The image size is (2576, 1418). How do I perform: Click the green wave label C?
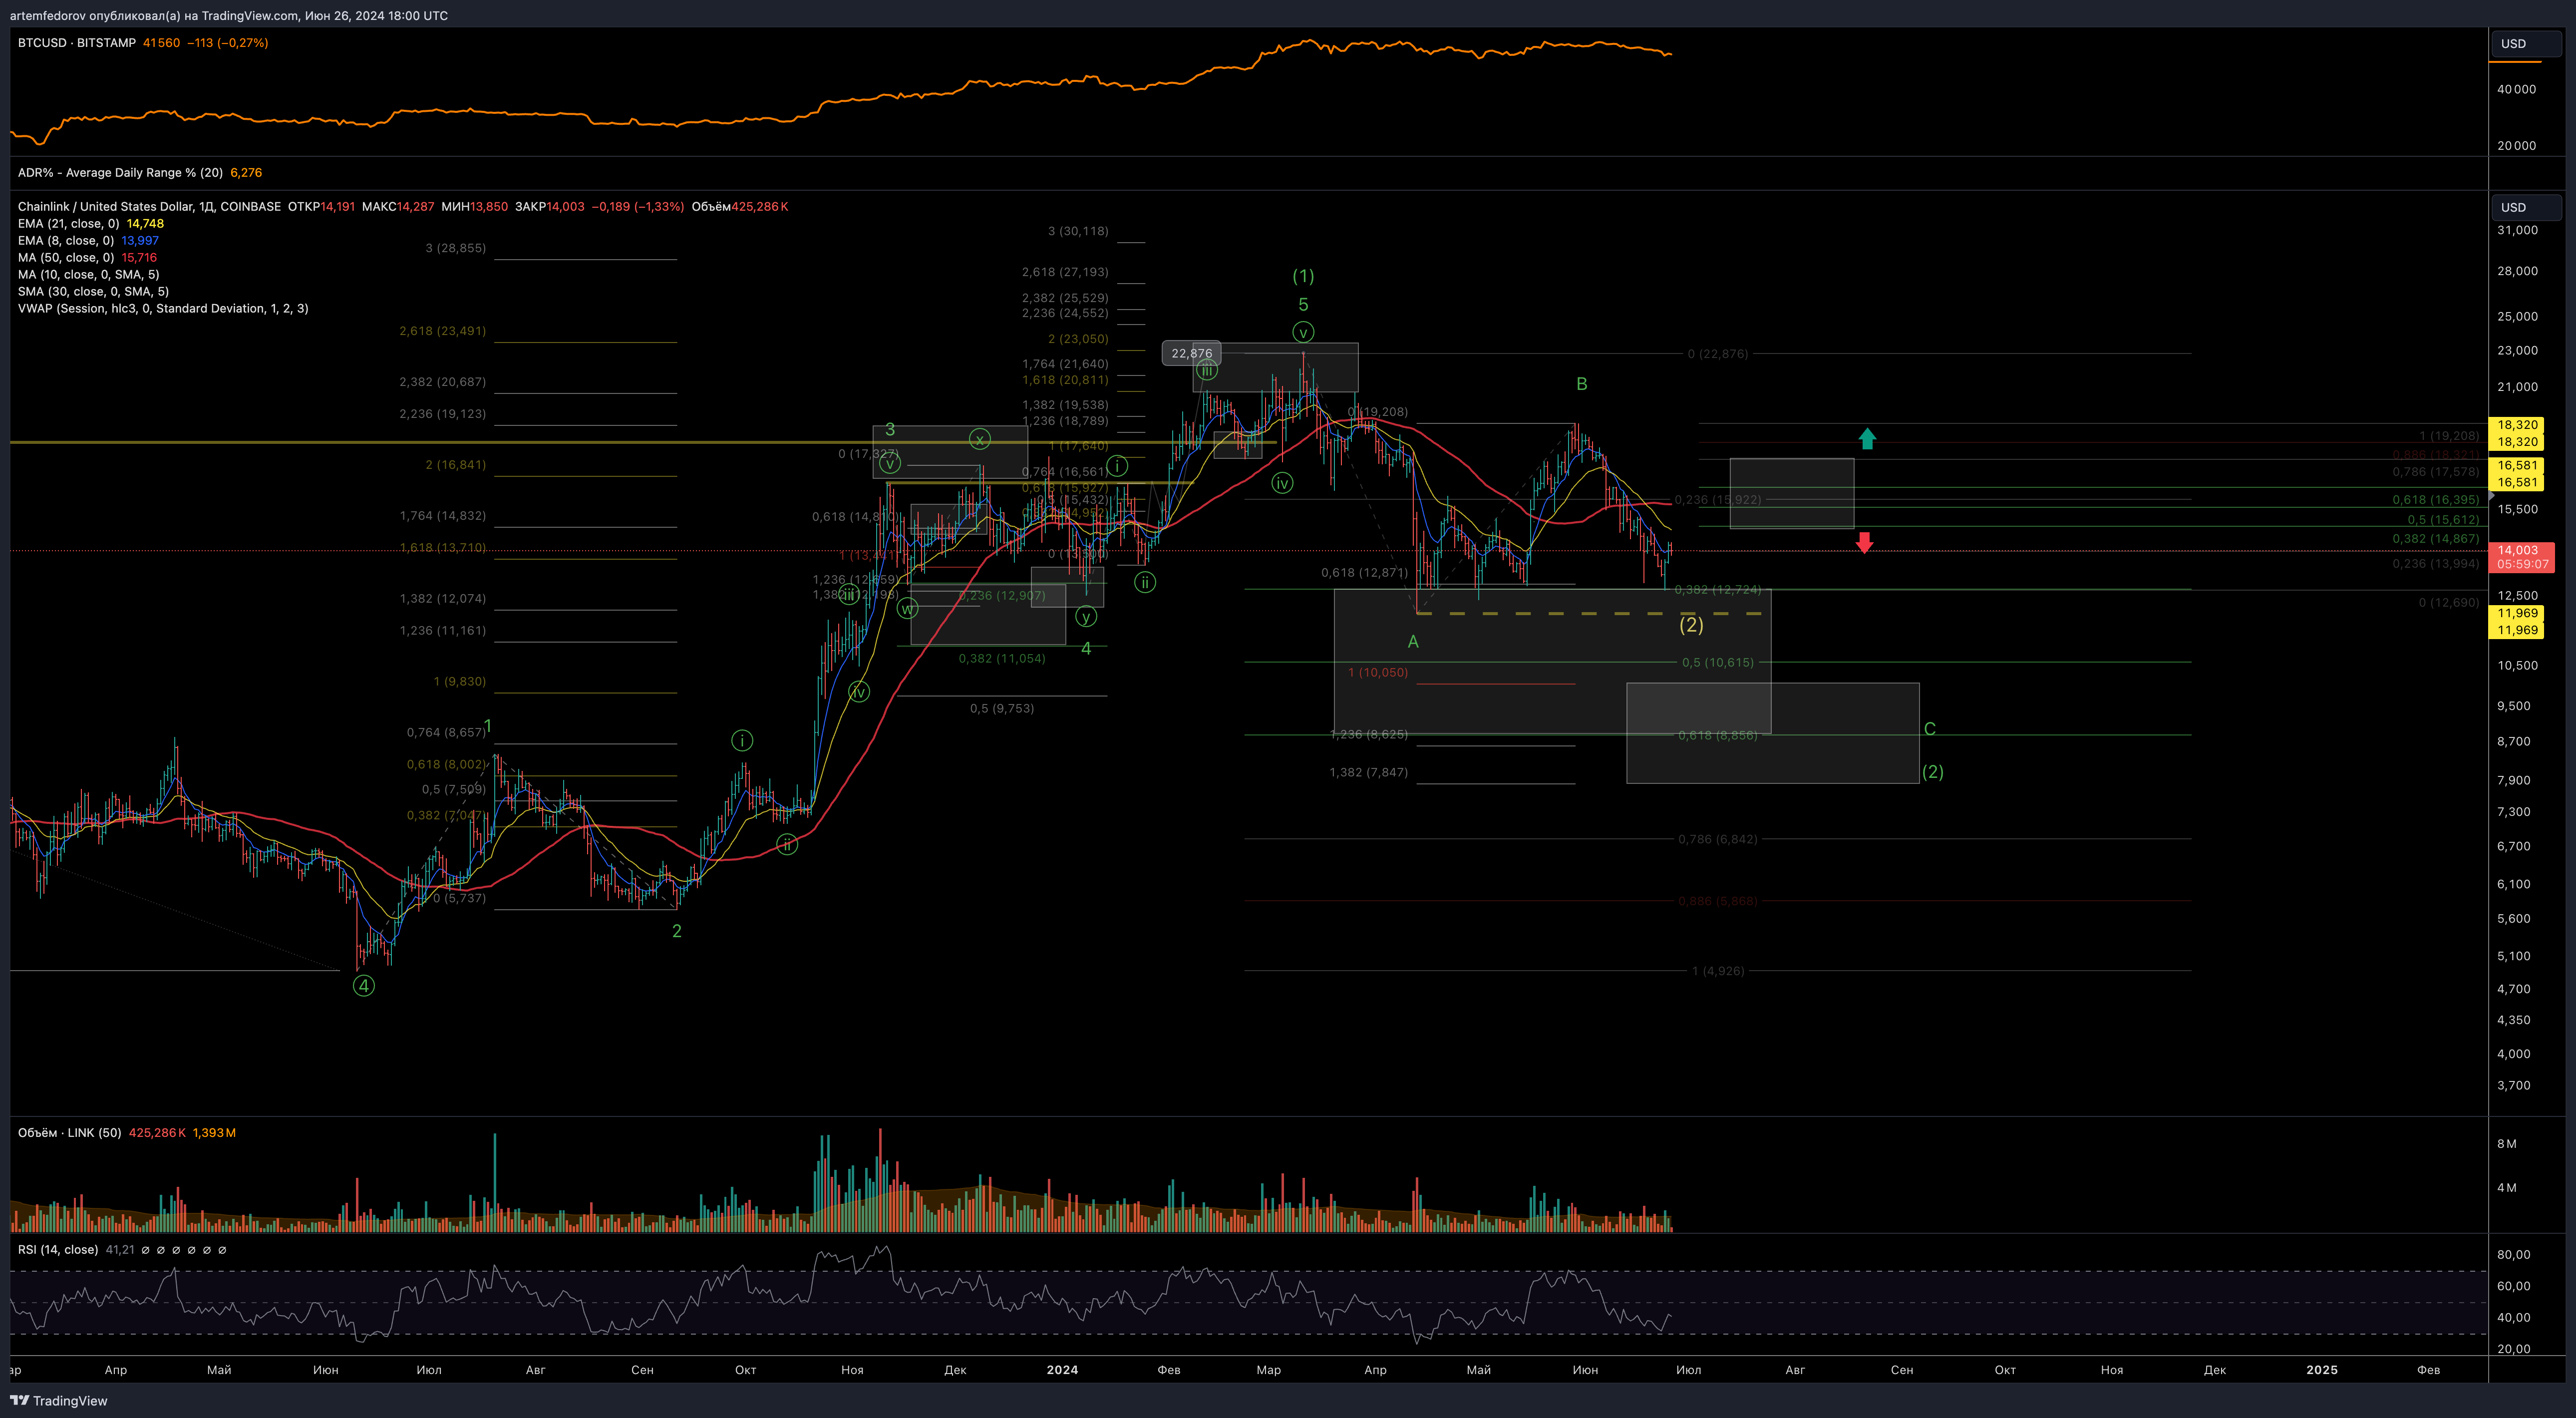click(x=1930, y=729)
